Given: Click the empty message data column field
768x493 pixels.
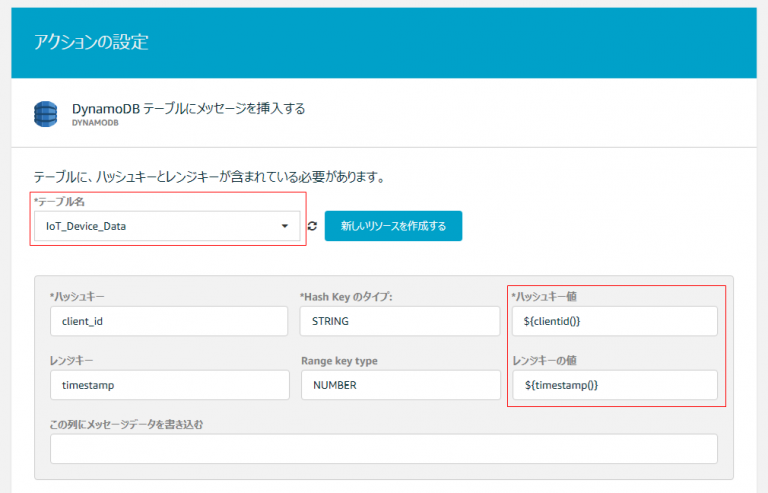Looking at the screenshot, I should point(384,448).
